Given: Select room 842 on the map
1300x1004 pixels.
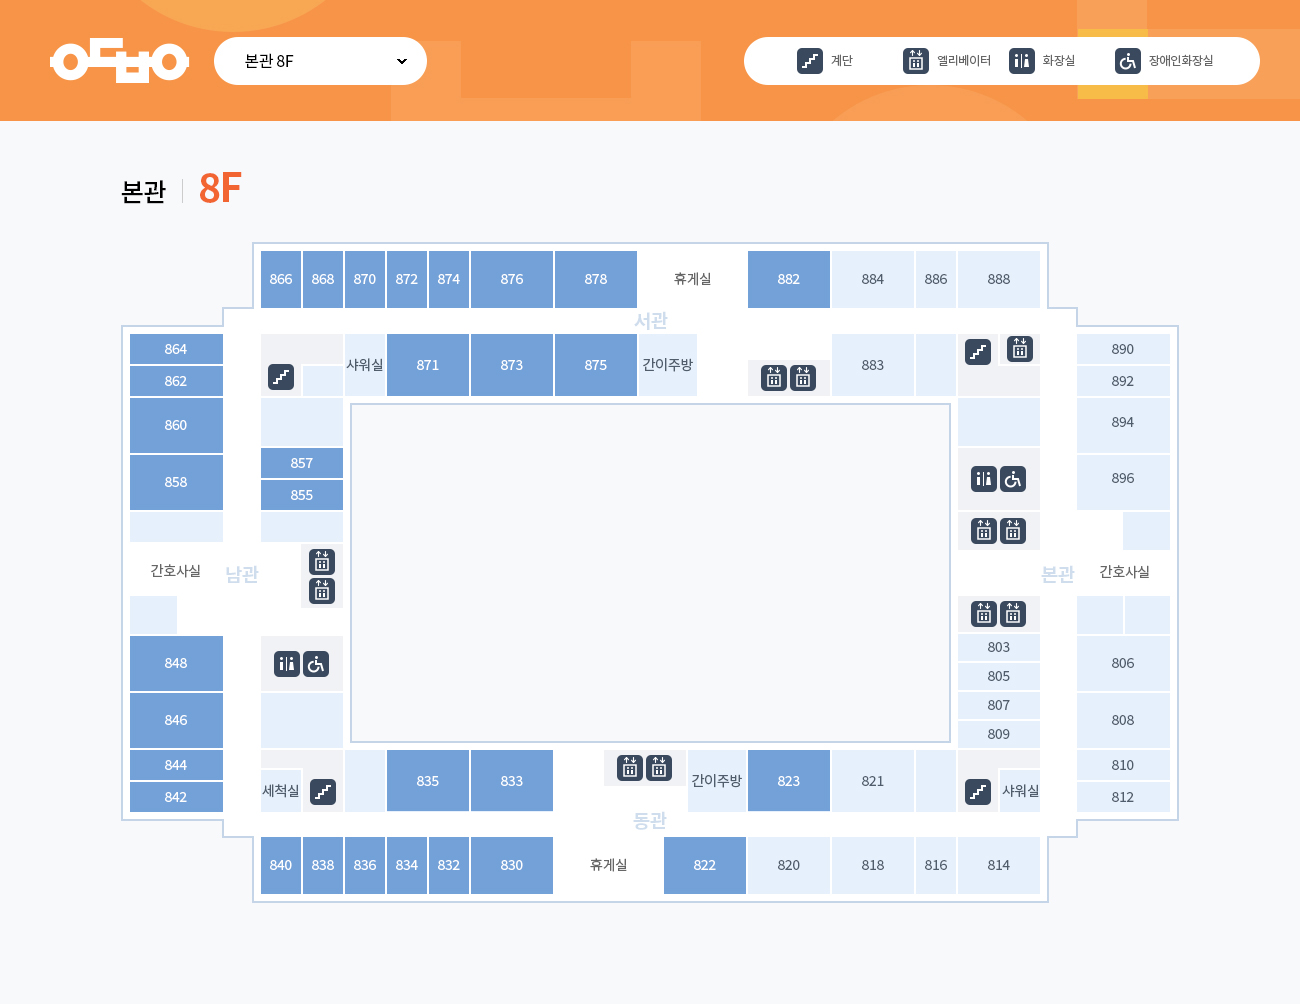Looking at the screenshot, I should 176,797.
